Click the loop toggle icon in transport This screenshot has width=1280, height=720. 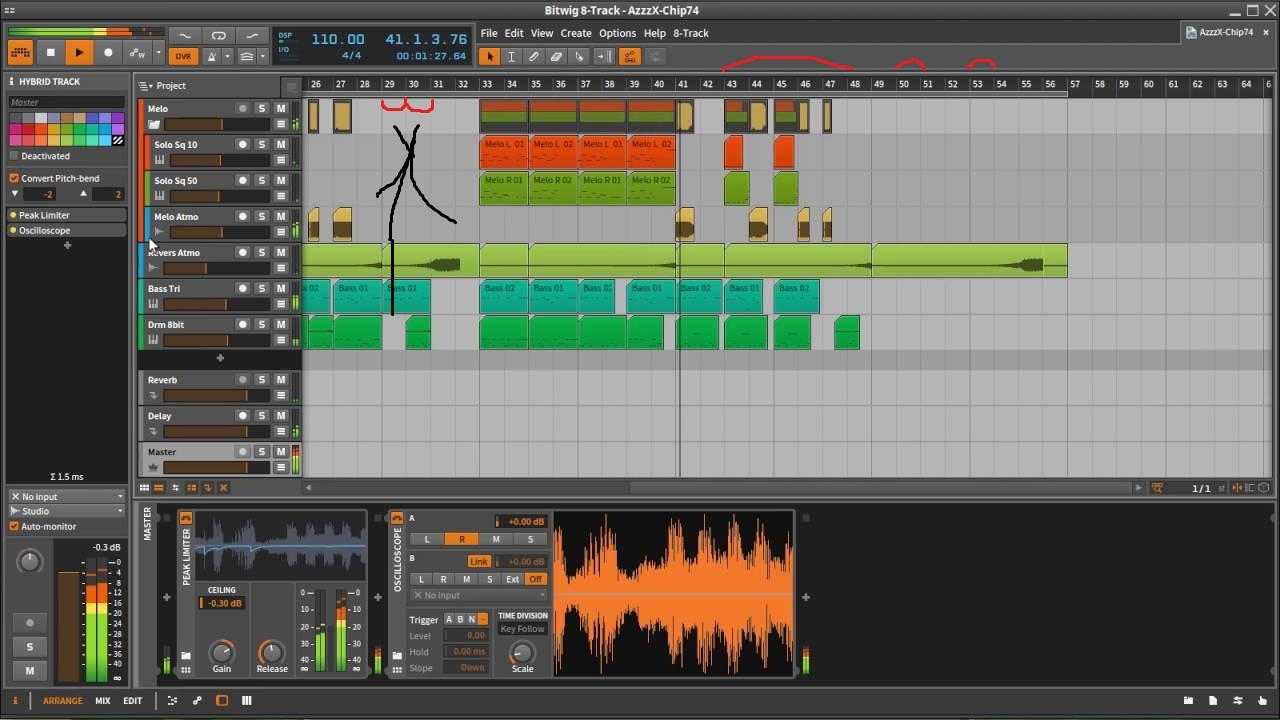pyautogui.click(x=219, y=36)
